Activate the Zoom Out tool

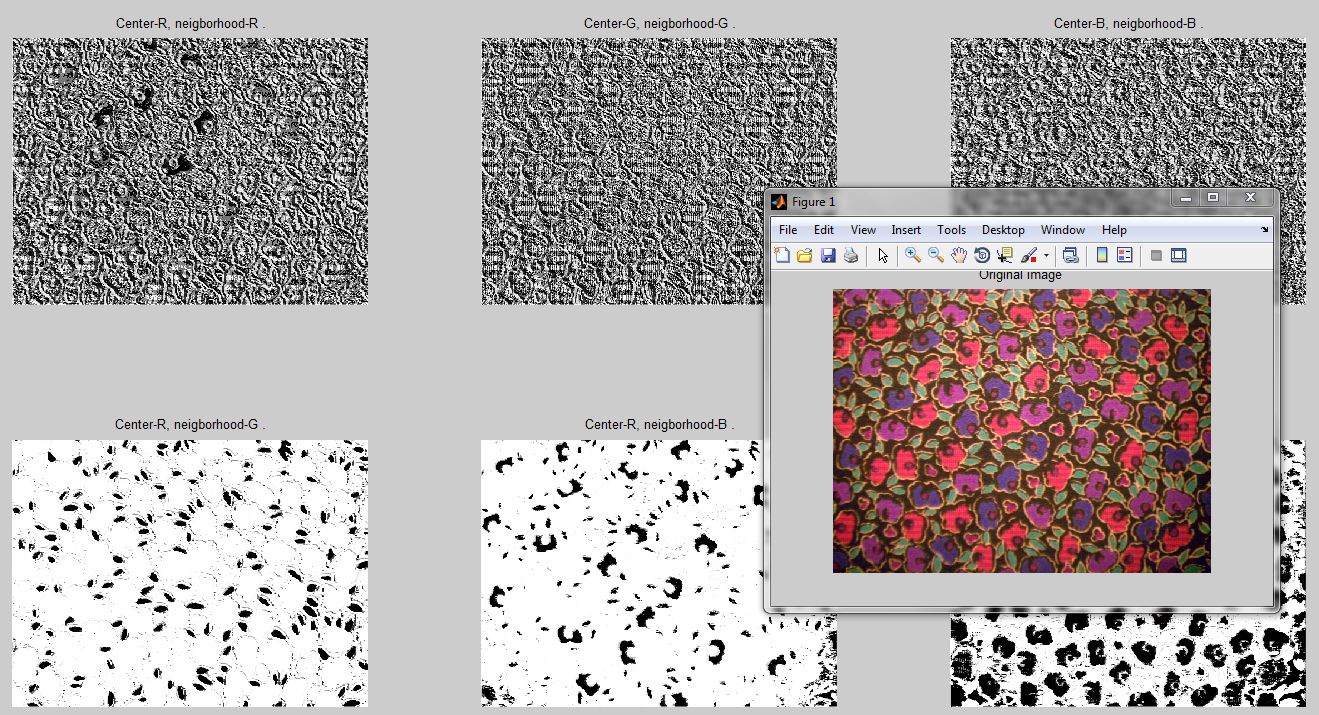point(935,256)
